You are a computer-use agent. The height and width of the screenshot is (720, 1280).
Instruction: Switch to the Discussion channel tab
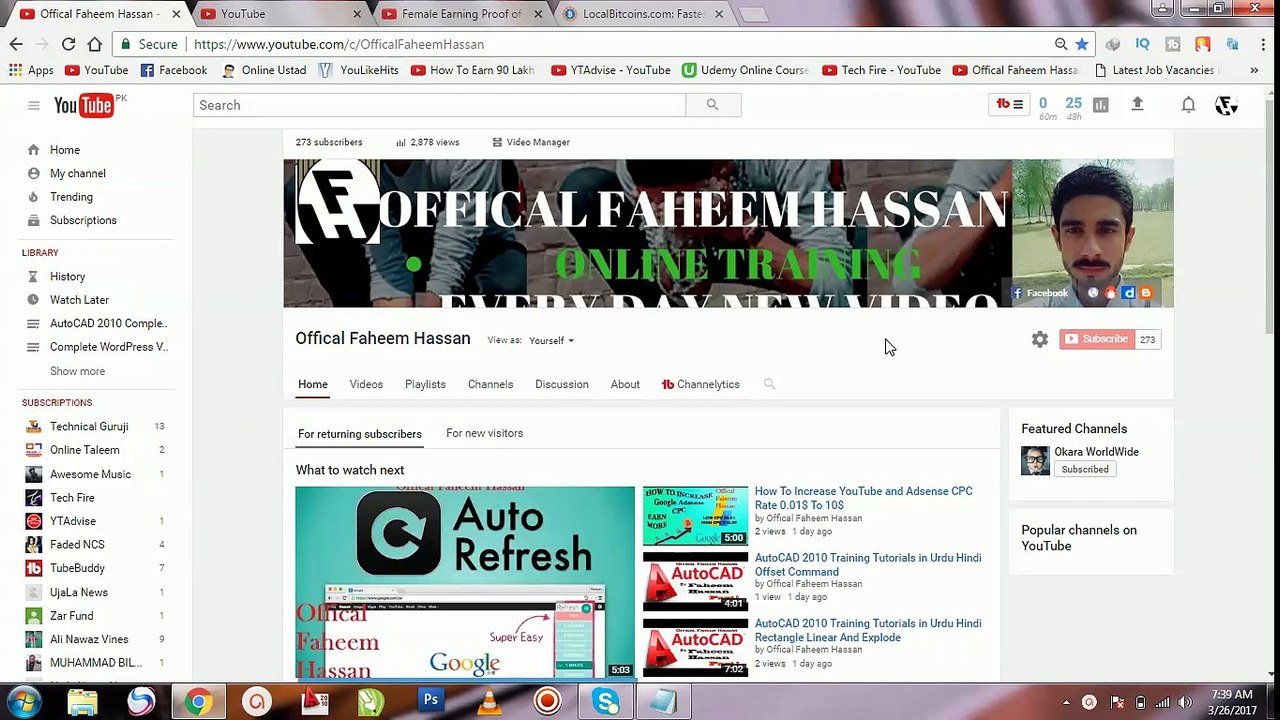point(562,384)
